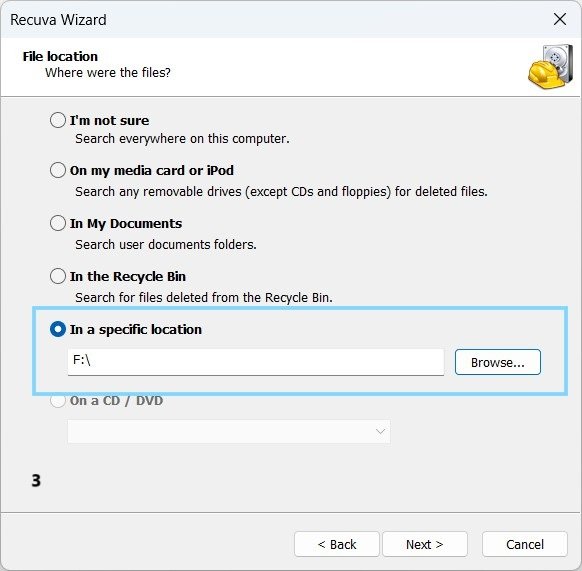Select the "I'm not sure" radio option
This screenshot has height=571, width=582.
pos(58,120)
